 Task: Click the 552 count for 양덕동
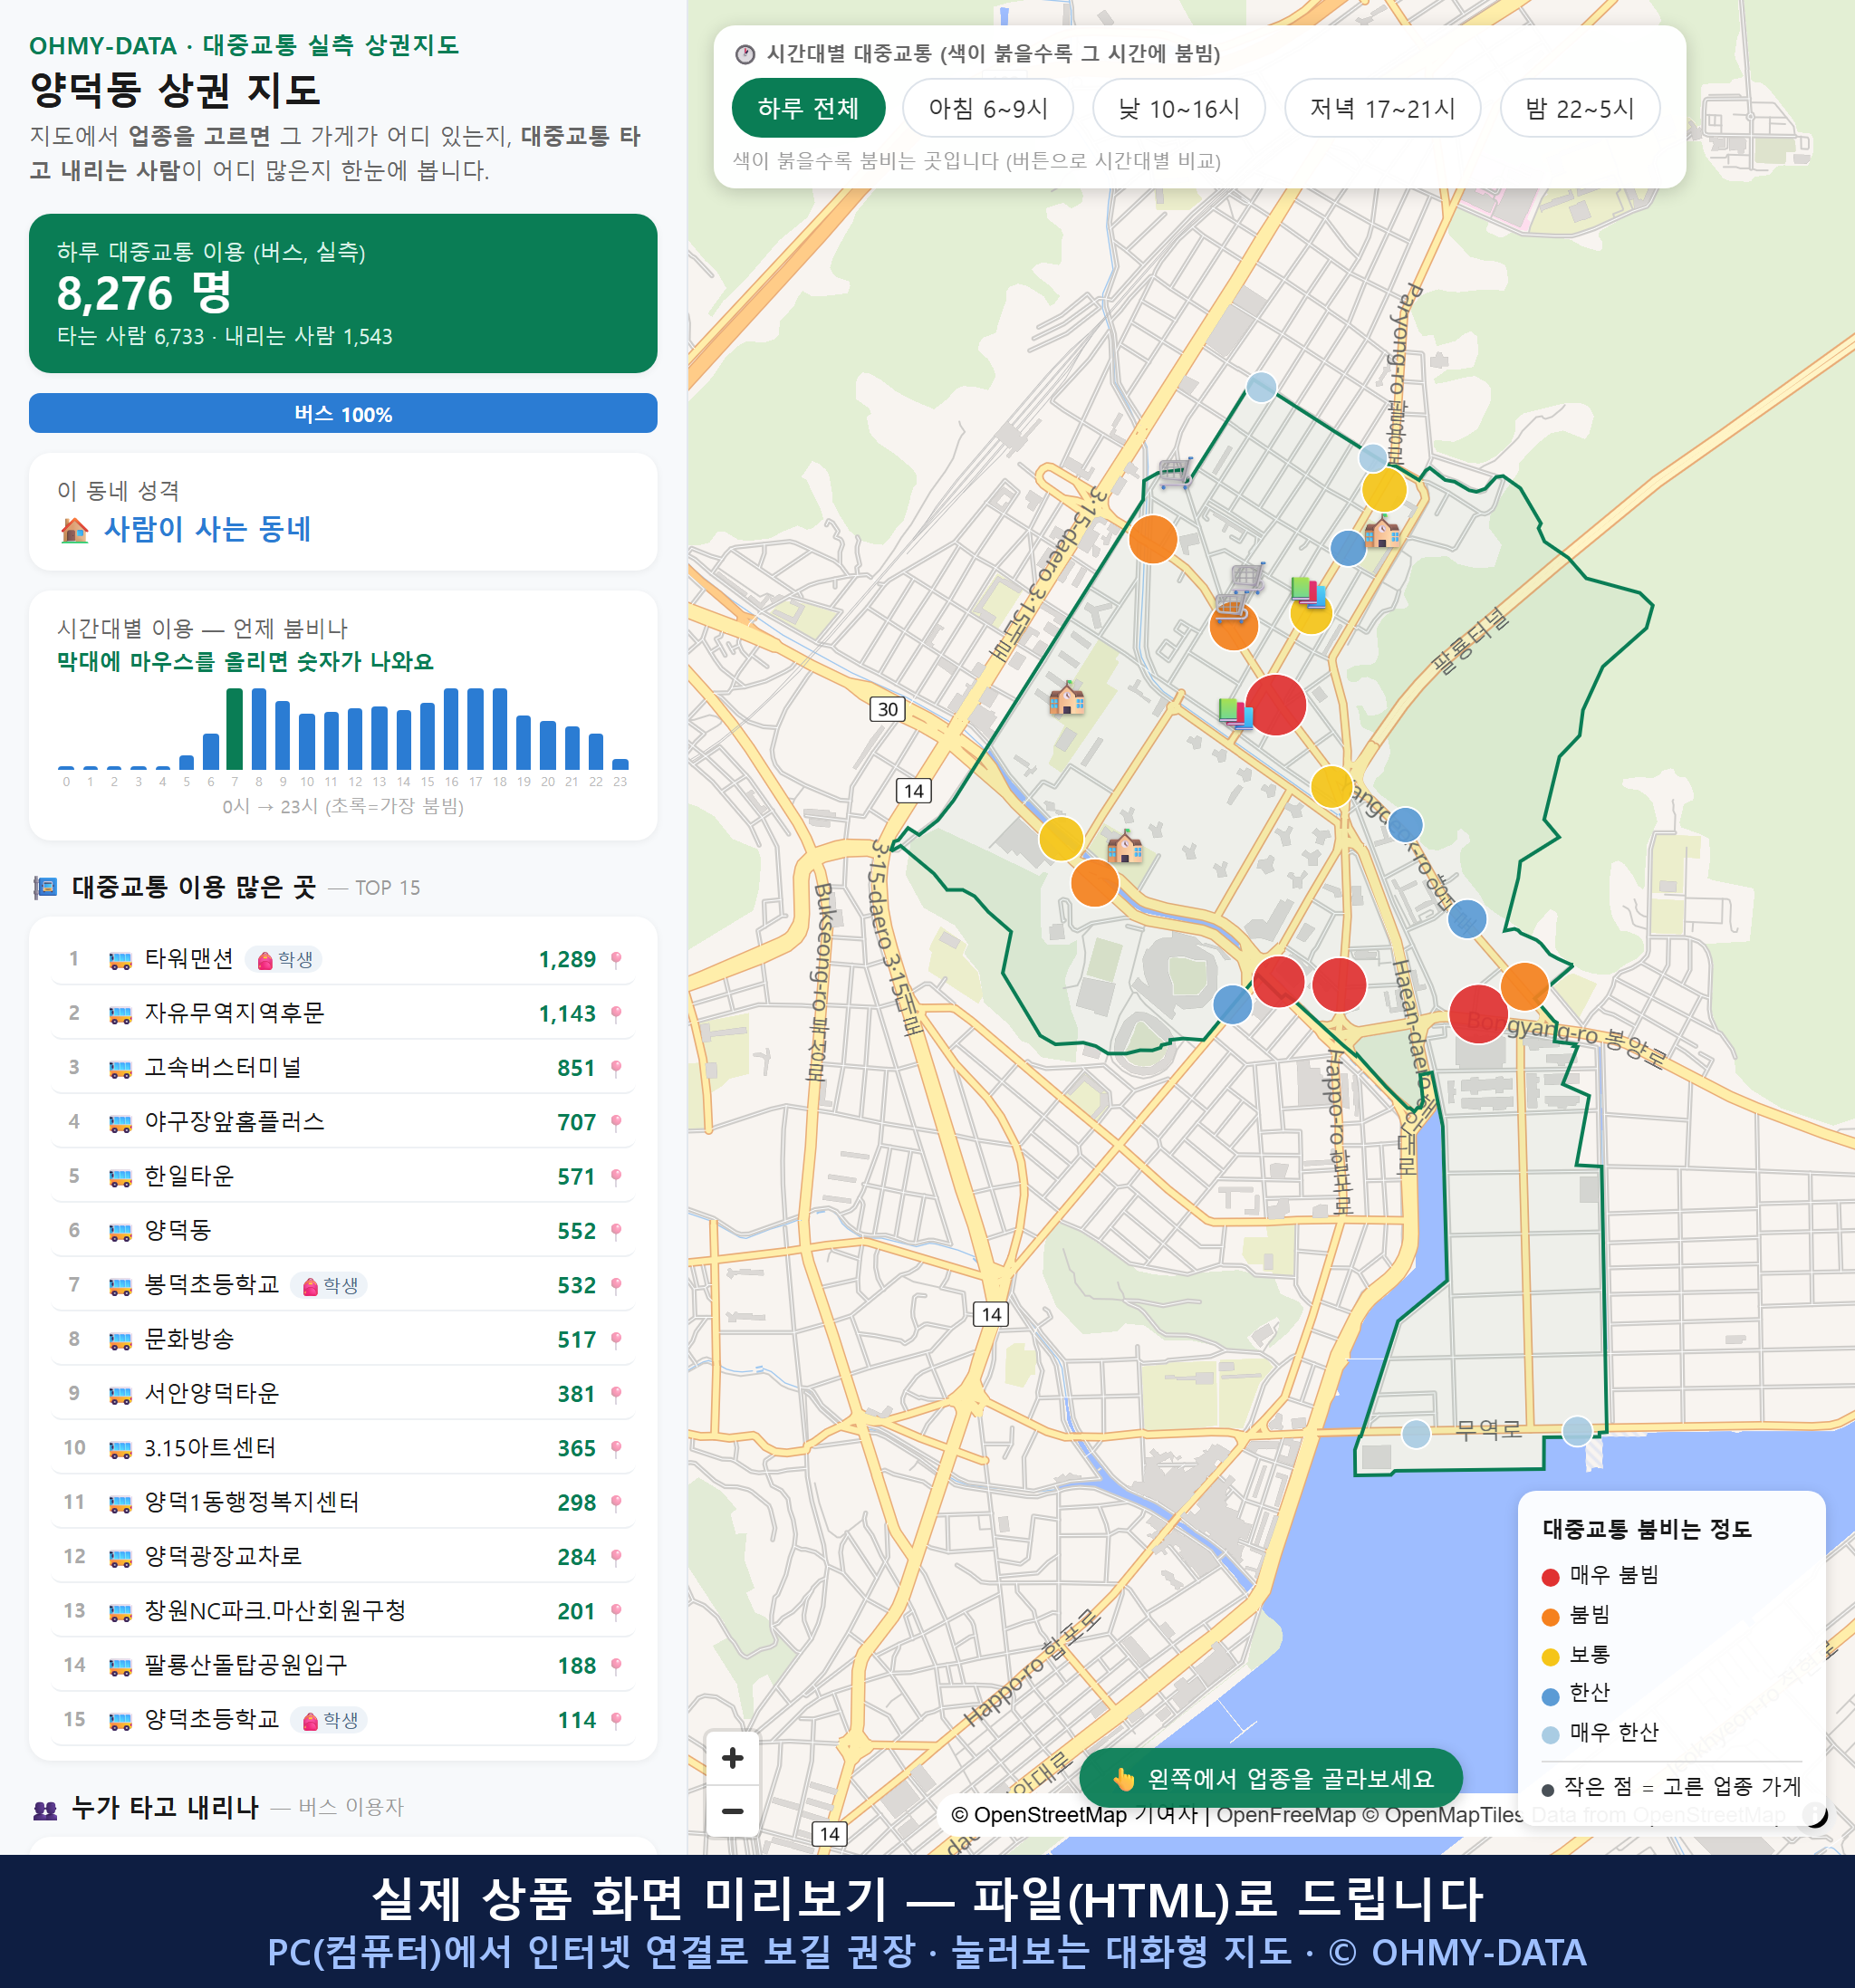[577, 1232]
